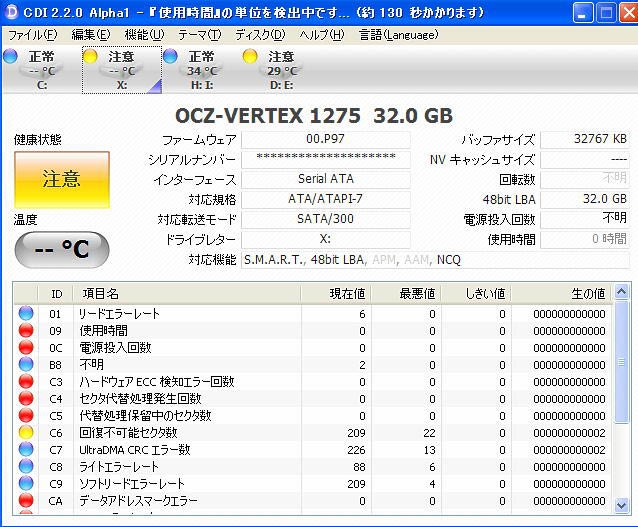Image resolution: width=638 pixels, height=527 pixels.
Task: Click the yellow status orb for X: drive
Action: pos(90,56)
